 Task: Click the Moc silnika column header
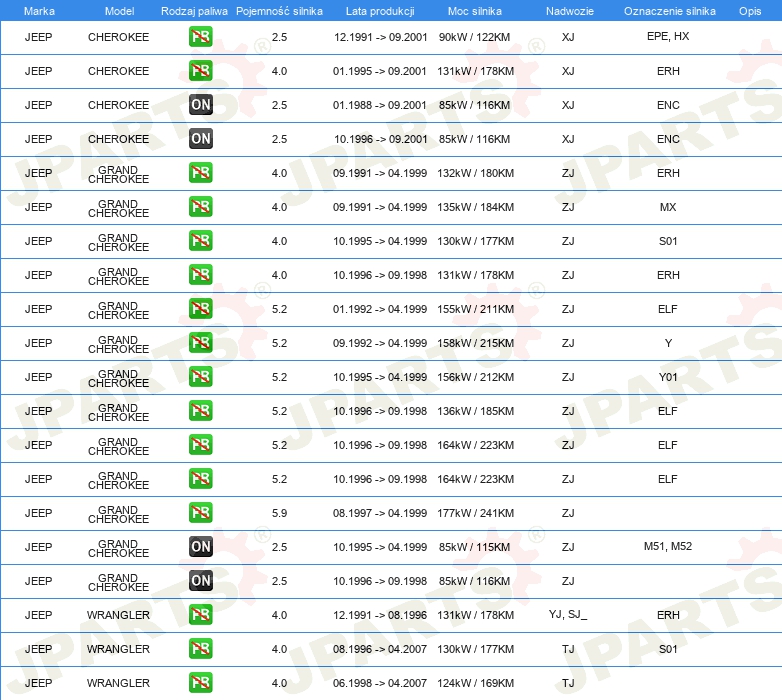[475, 11]
